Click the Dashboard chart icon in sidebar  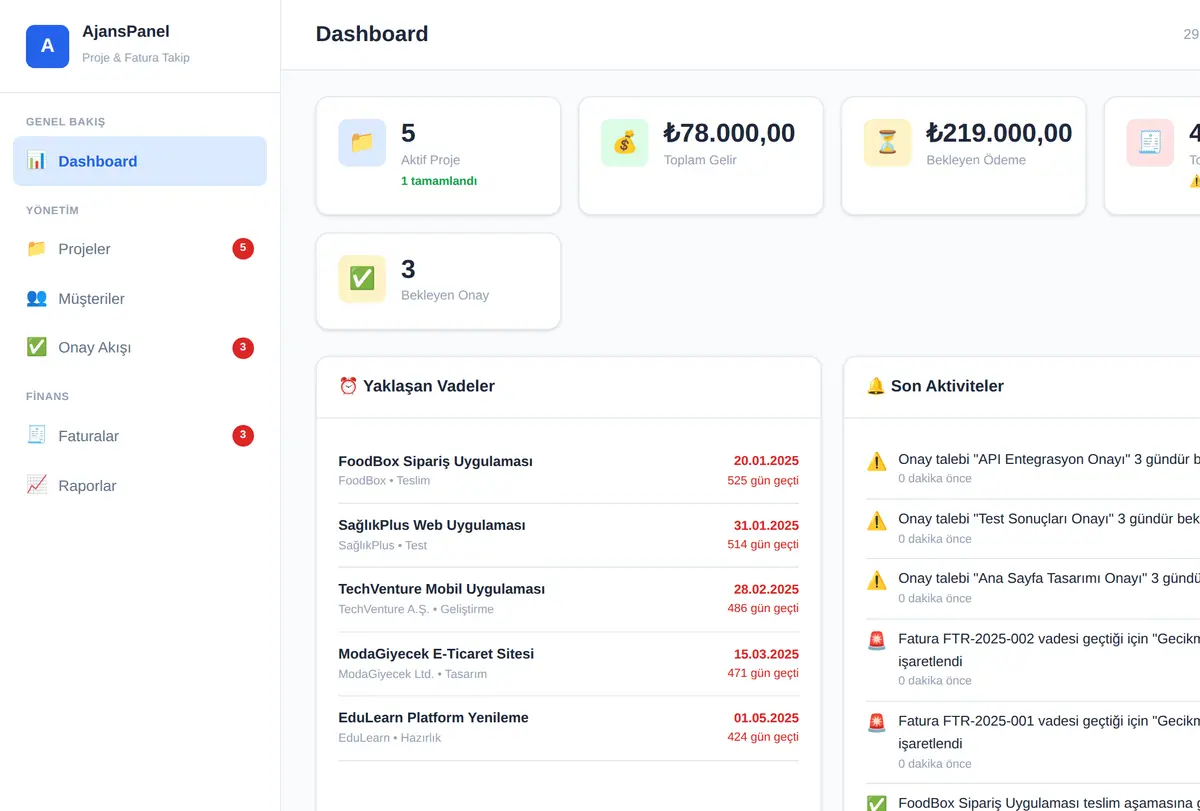(37, 160)
